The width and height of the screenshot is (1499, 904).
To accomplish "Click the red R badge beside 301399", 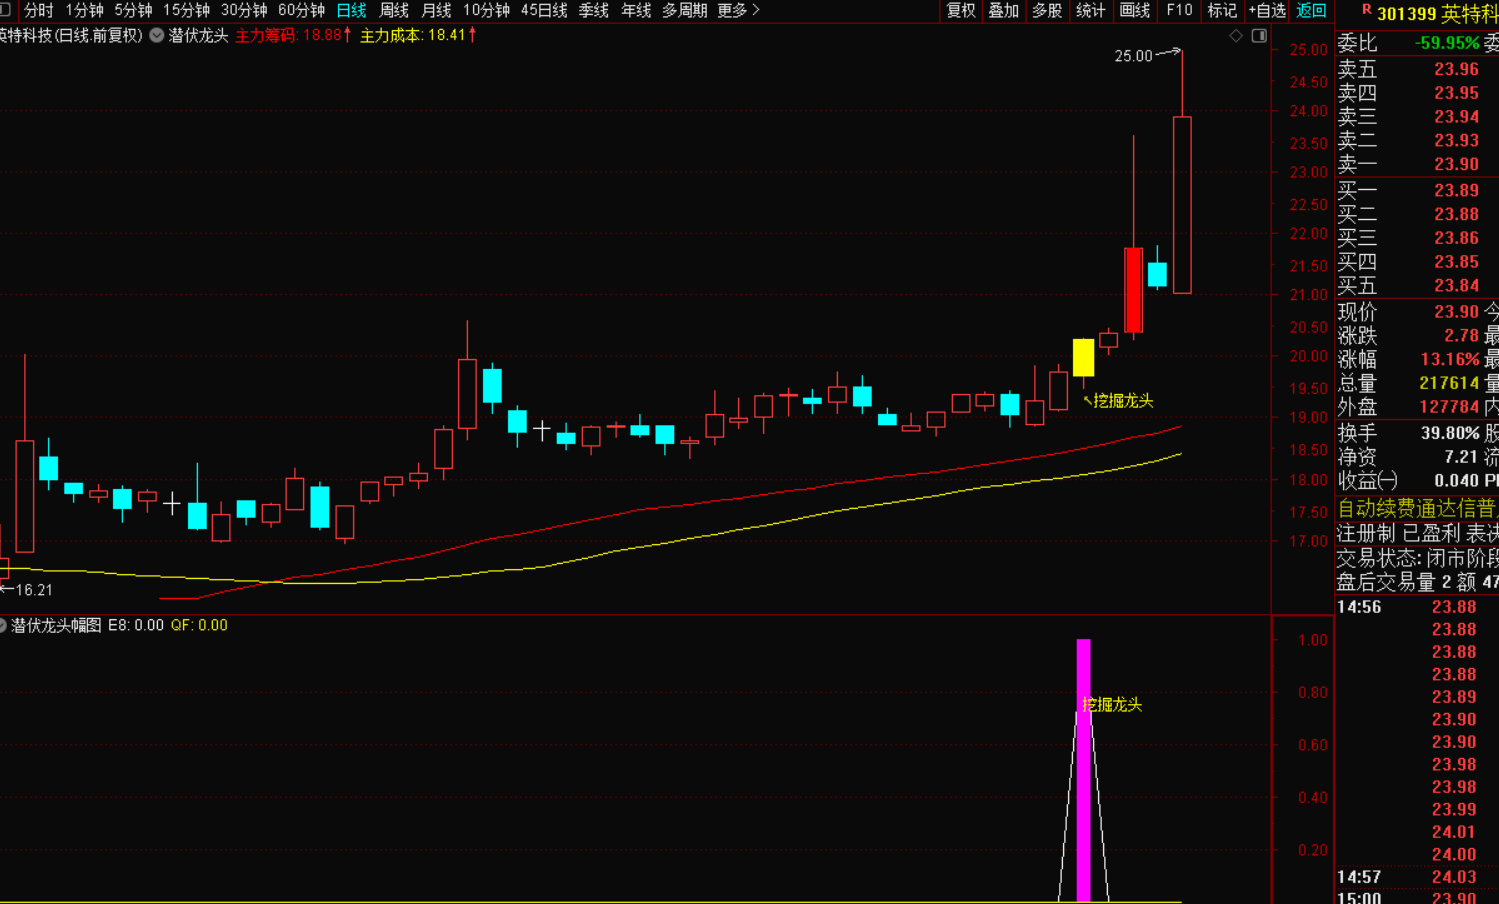I will coord(1366,11).
